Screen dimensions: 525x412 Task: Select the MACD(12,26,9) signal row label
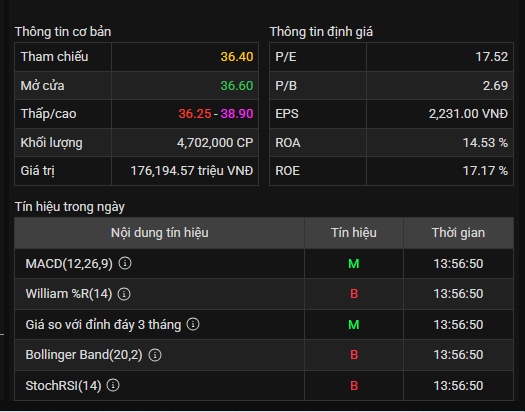69,264
